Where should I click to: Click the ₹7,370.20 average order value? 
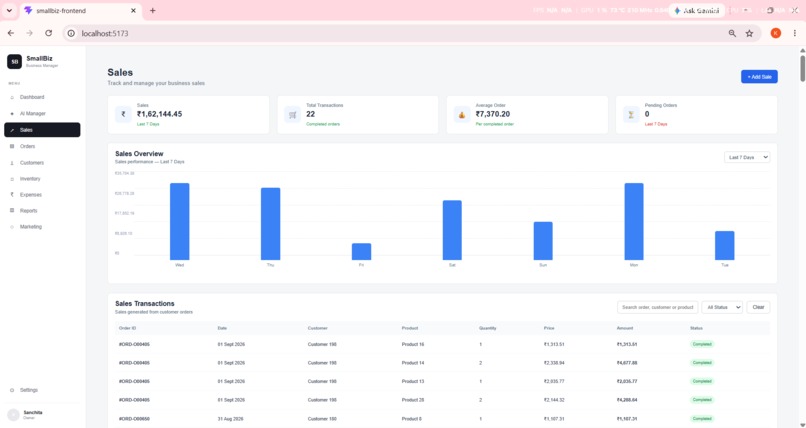[x=493, y=114]
